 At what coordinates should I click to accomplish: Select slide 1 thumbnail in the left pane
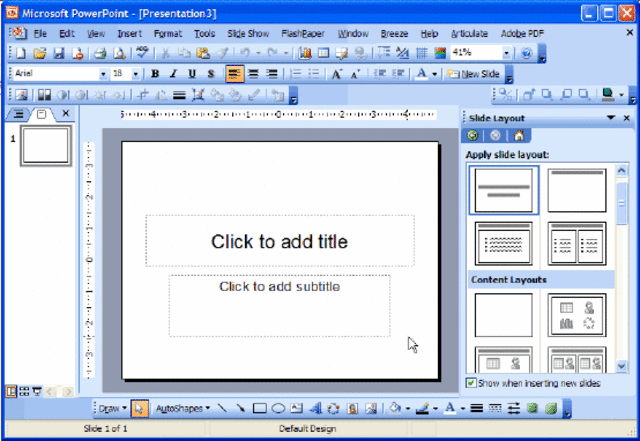(x=46, y=145)
